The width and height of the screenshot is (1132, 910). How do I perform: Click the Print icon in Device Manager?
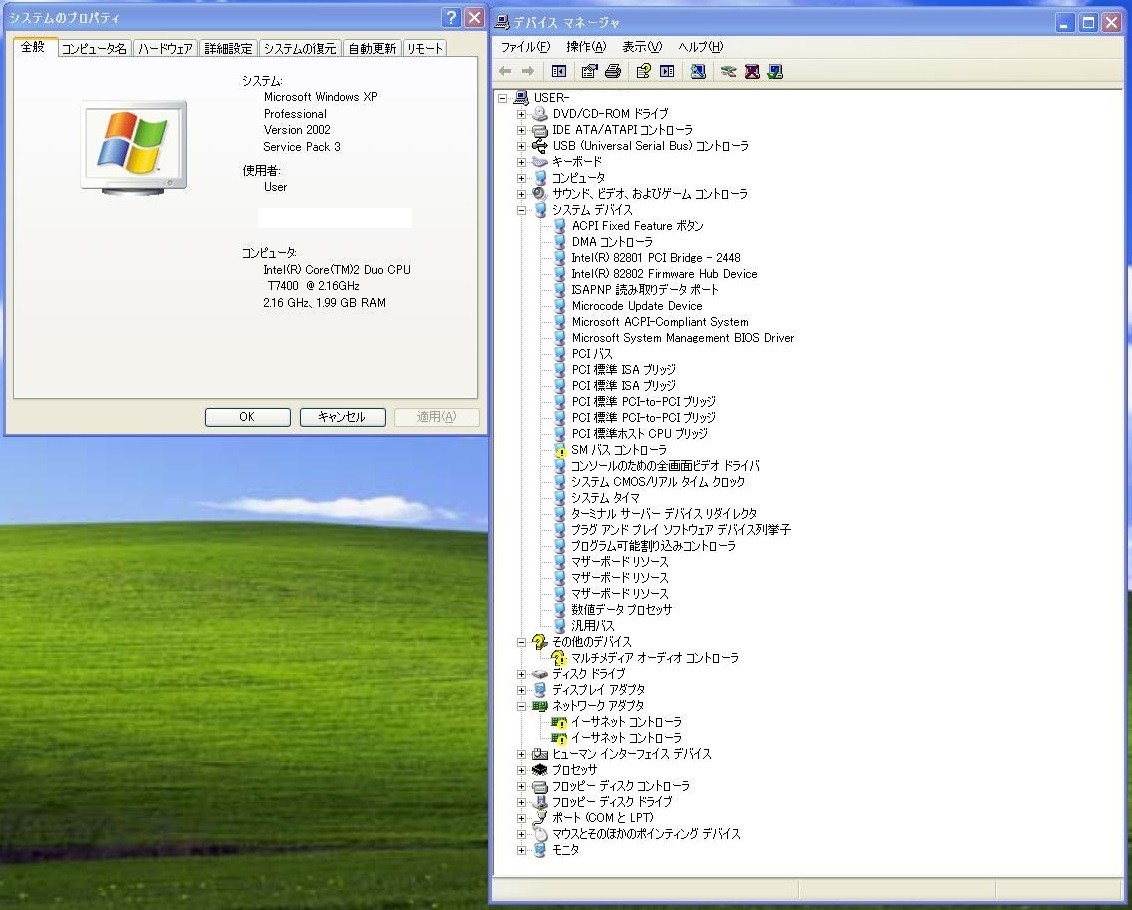(613, 71)
